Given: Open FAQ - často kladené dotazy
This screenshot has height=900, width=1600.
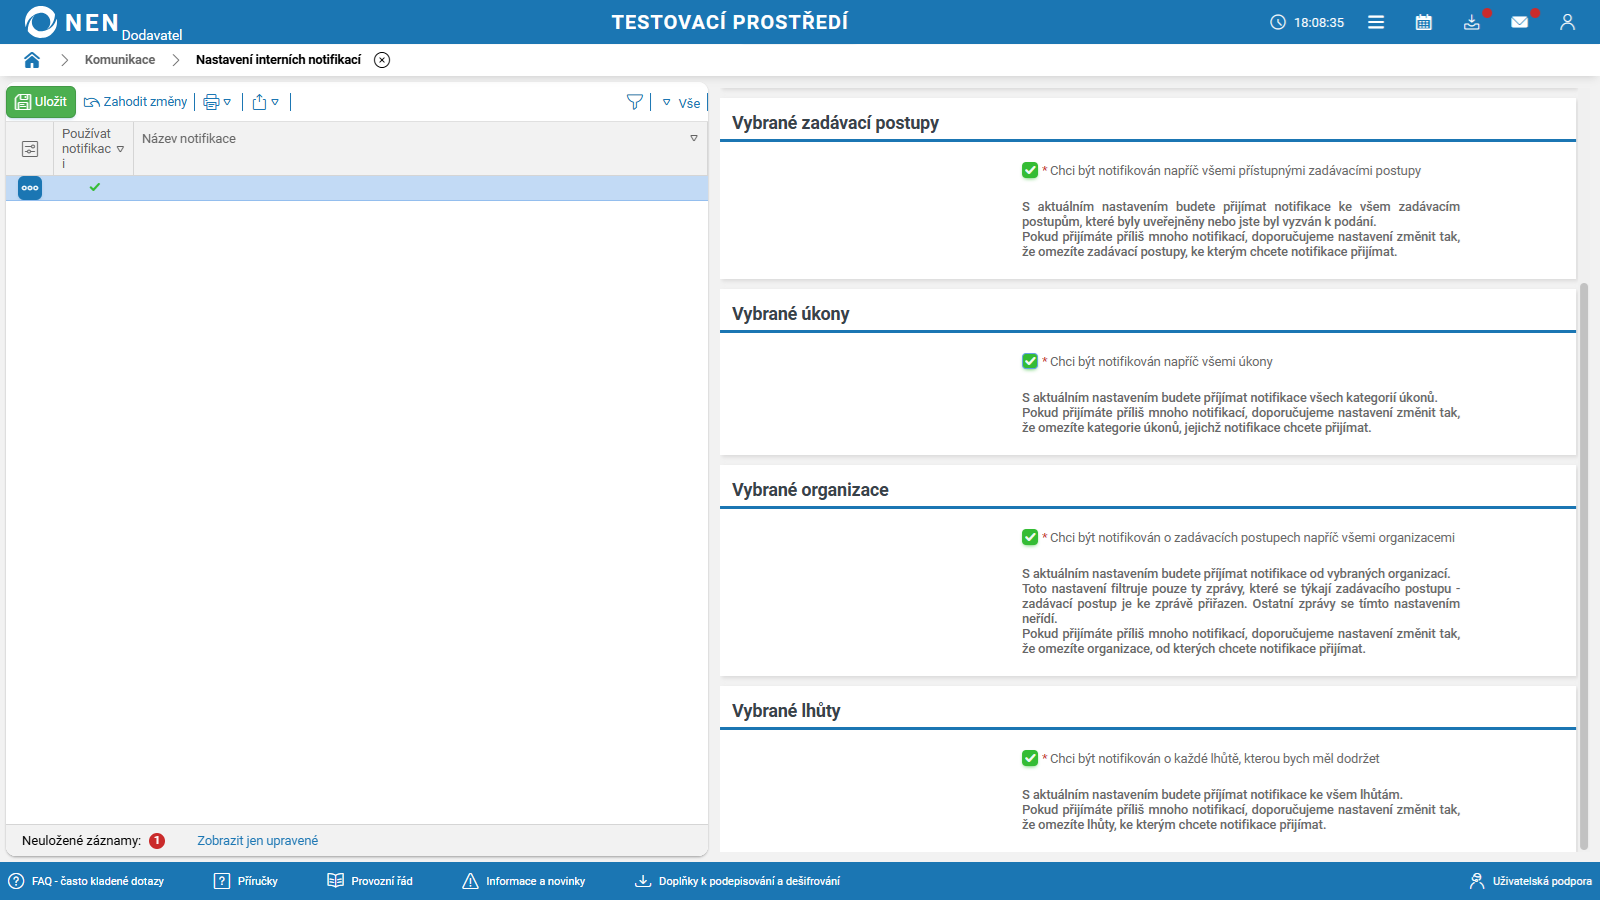Looking at the screenshot, I should (x=87, y=881).
